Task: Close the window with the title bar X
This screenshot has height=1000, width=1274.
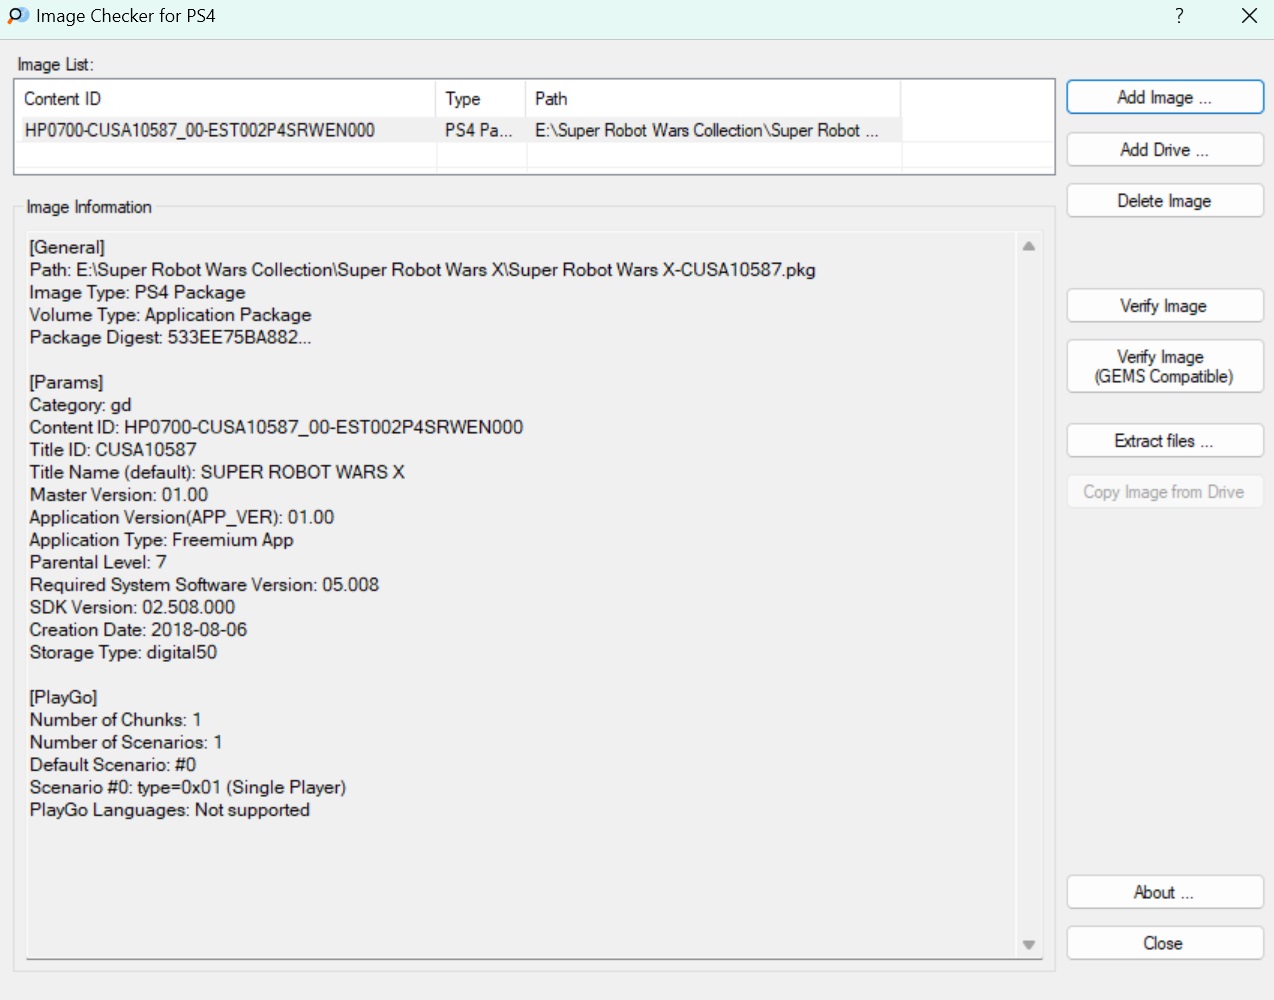Action: click(x=1249, y=16)
